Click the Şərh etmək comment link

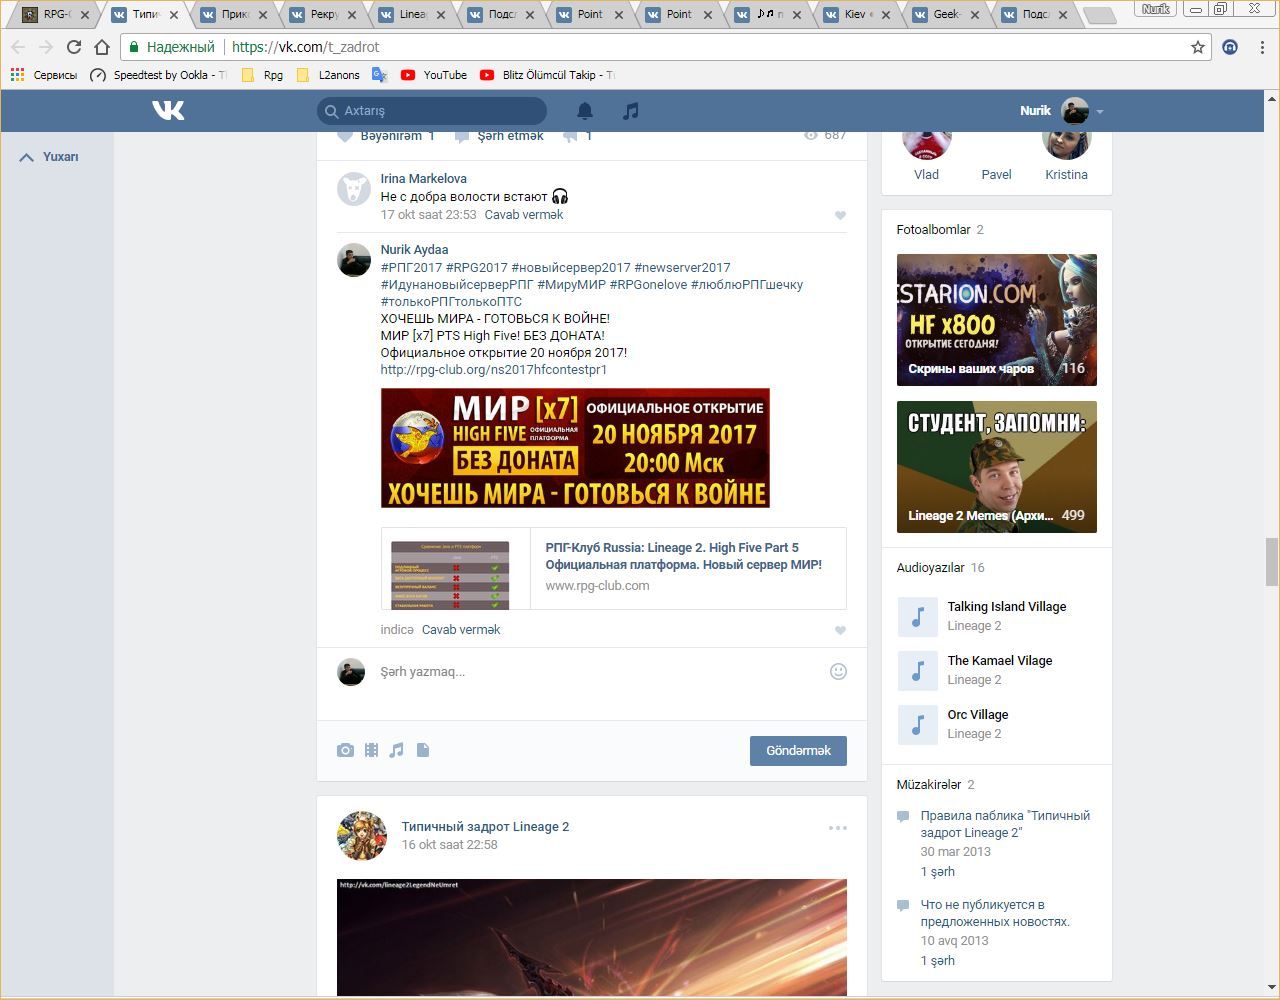pyautogui.click(x=499, y=136)
